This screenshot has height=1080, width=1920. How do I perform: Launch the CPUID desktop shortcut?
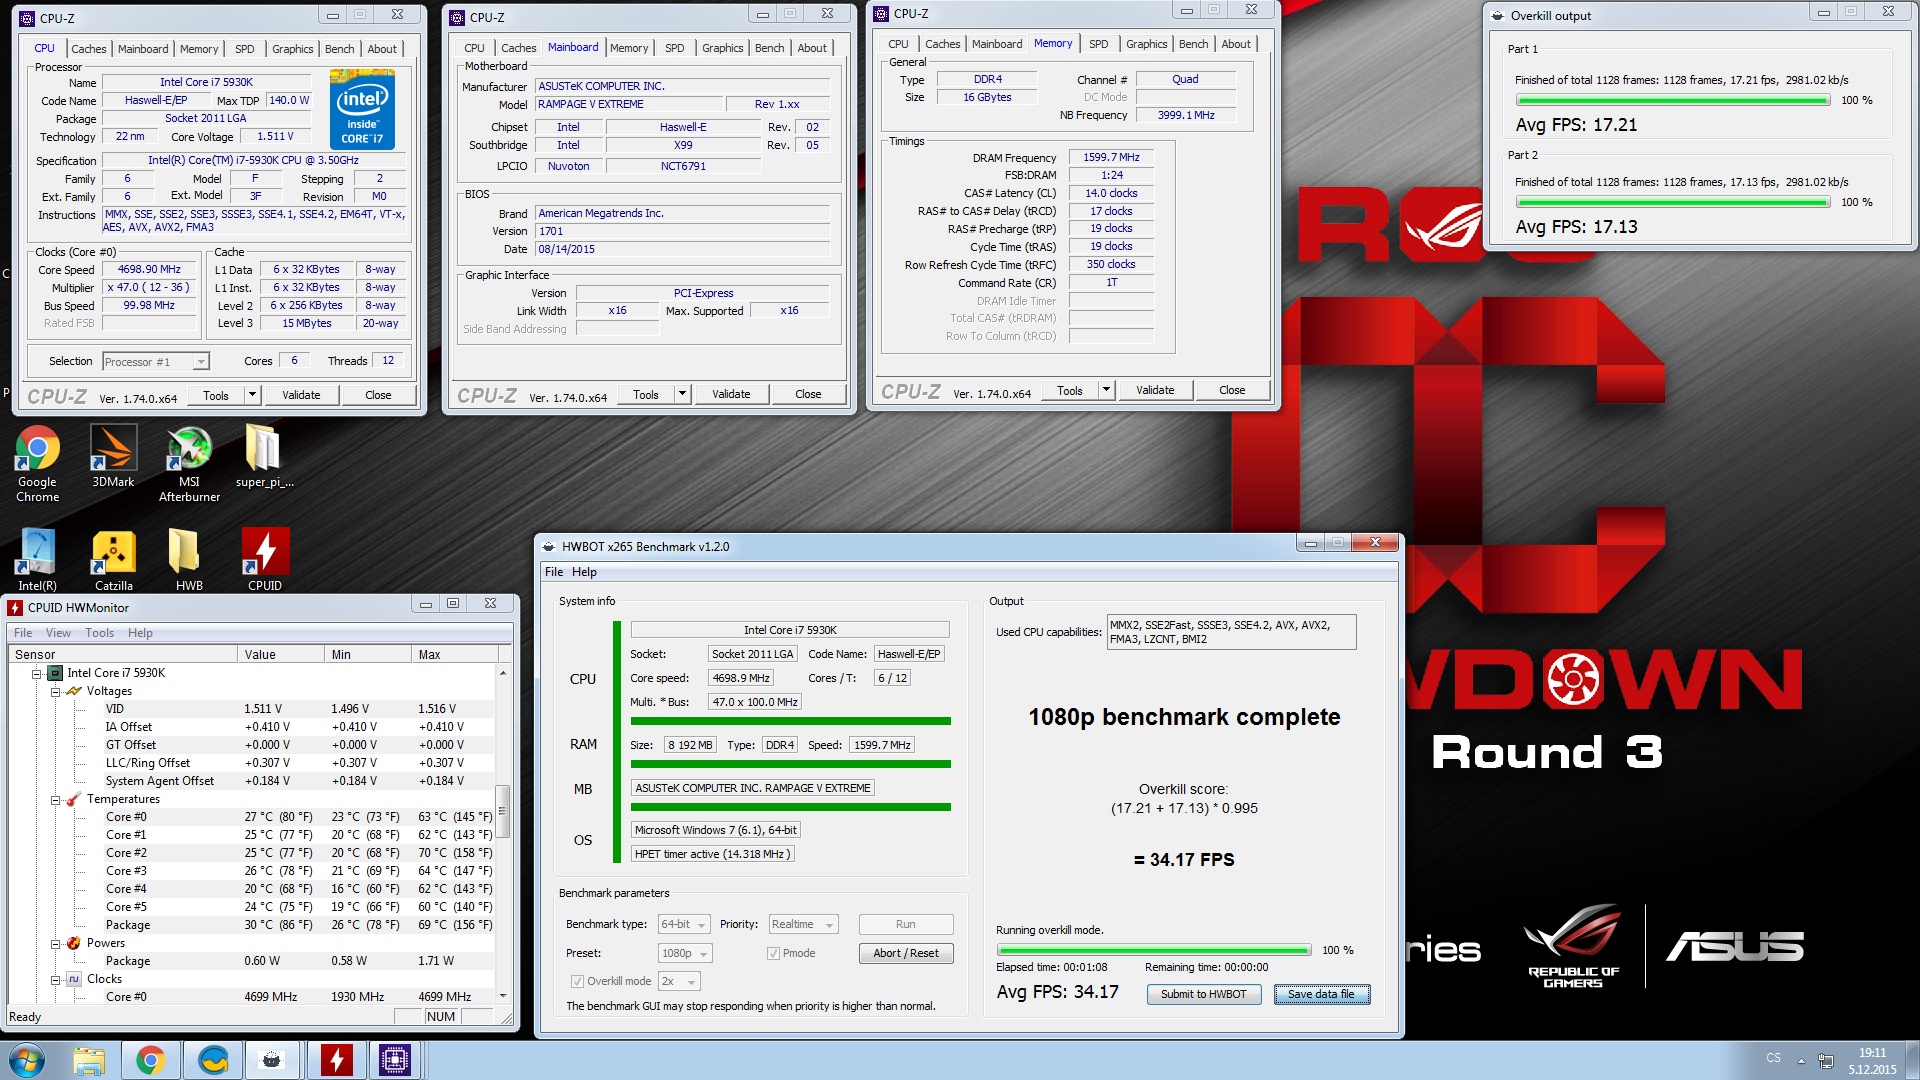pos(265,560)
